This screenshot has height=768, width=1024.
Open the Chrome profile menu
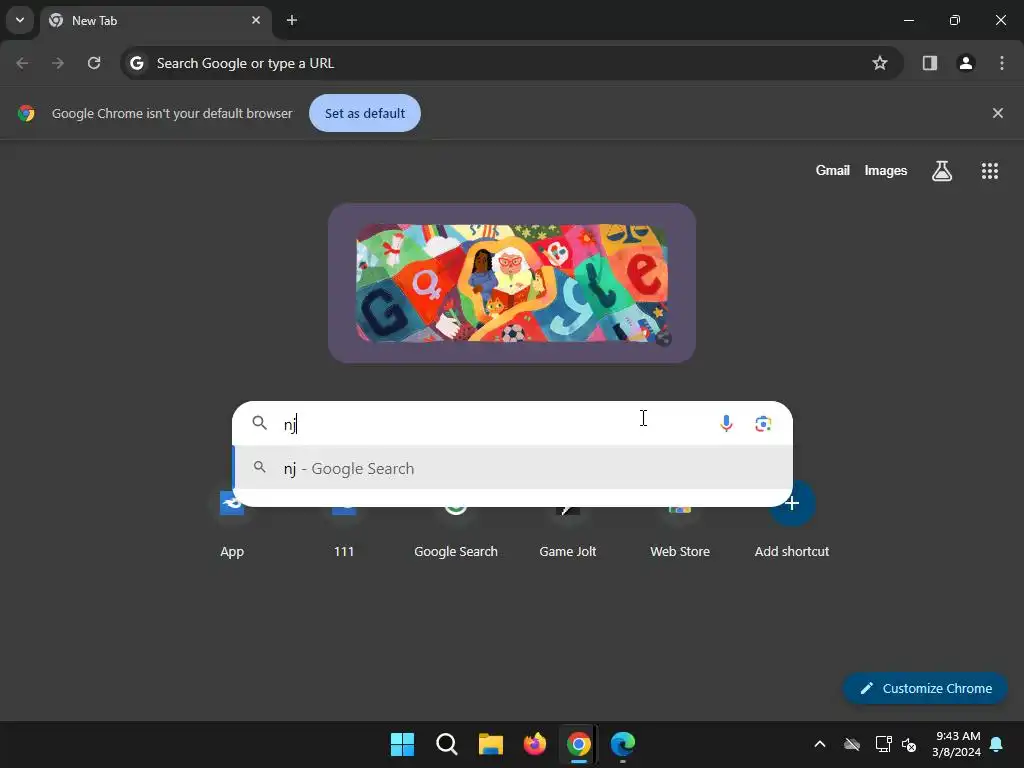[x=966, y=63]
